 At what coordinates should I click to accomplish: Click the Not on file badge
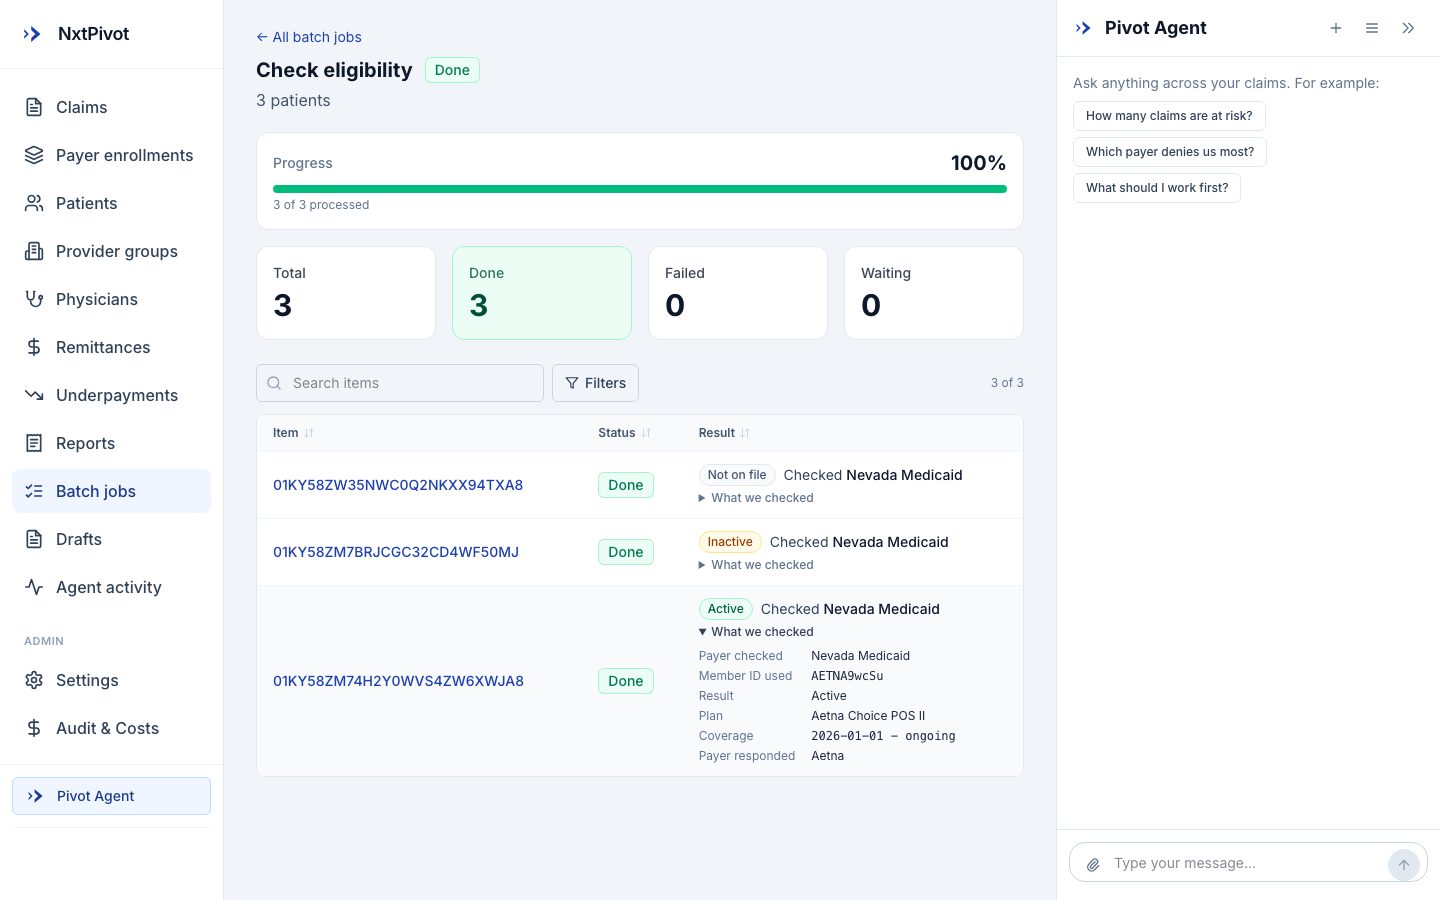(737, 475)
